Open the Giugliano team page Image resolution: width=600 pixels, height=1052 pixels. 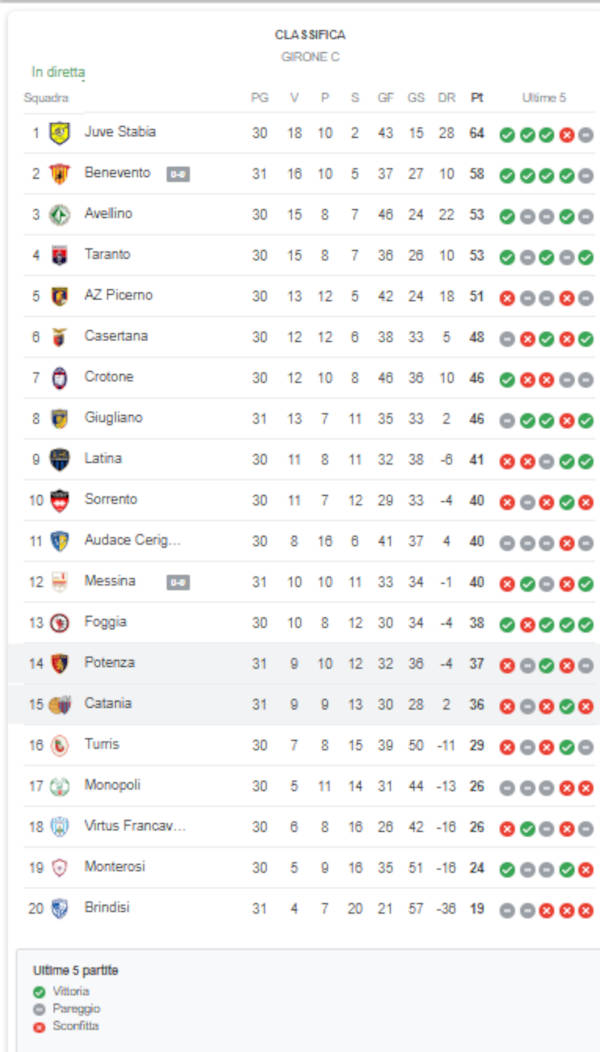113,418
